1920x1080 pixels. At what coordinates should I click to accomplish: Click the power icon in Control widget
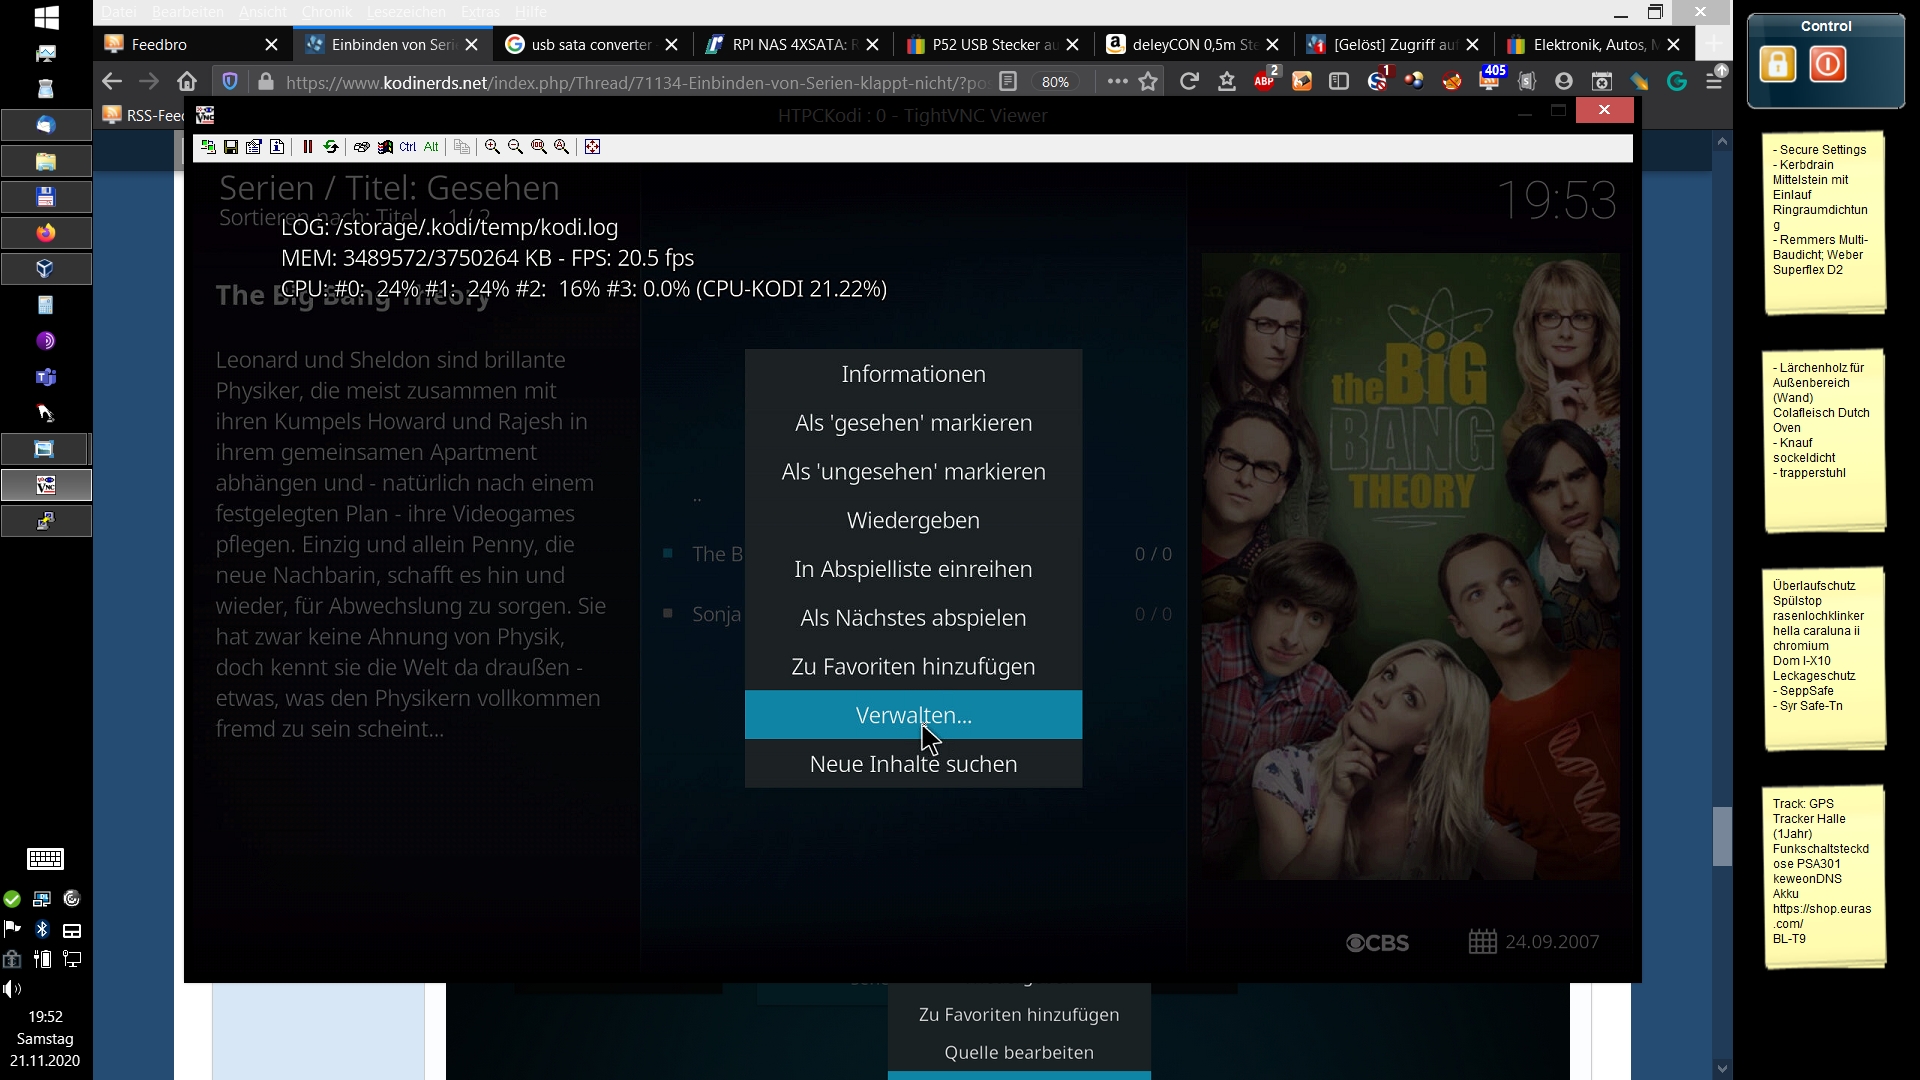point(1827,65)
